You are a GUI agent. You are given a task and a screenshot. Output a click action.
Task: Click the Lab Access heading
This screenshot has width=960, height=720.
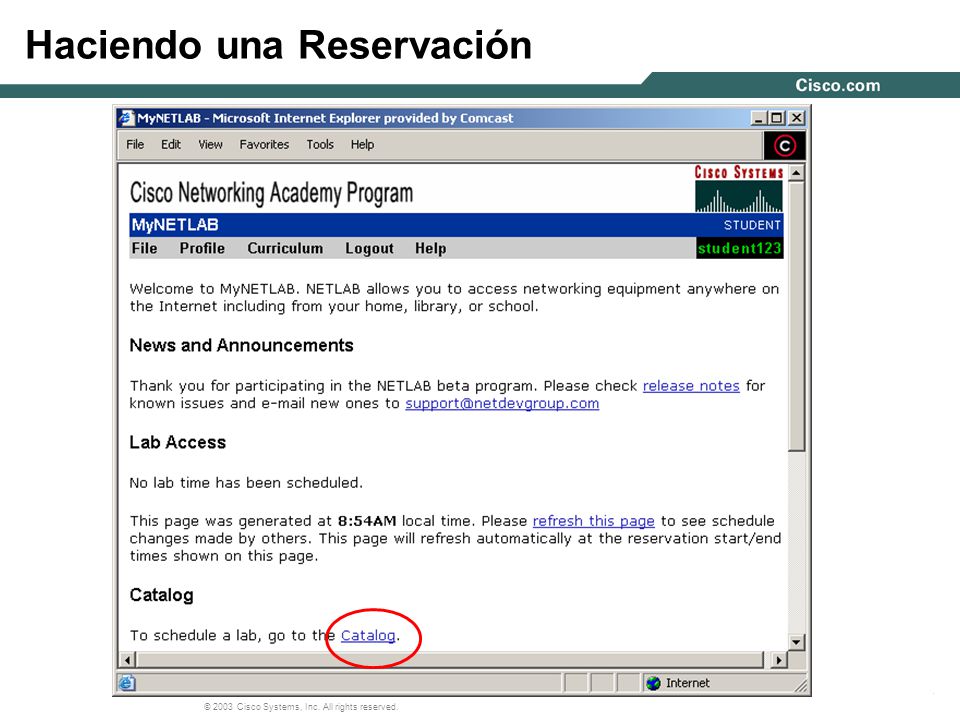(178, 442)
